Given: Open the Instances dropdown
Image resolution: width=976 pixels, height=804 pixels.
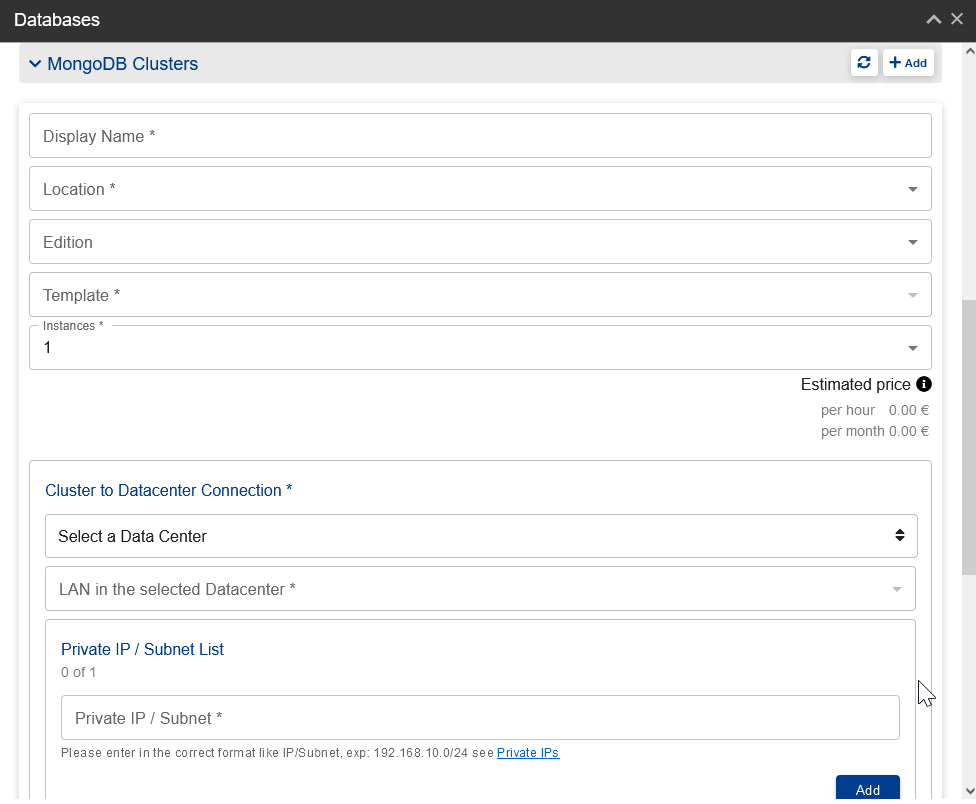Looking at the screenshot, I should coord(480,347).
